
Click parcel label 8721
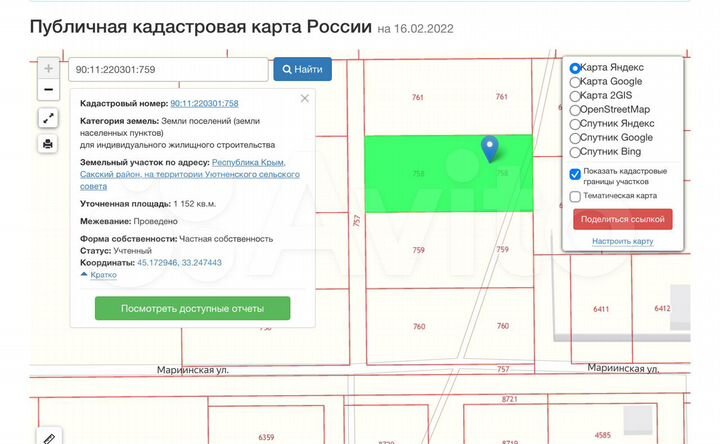click(510, 399)
